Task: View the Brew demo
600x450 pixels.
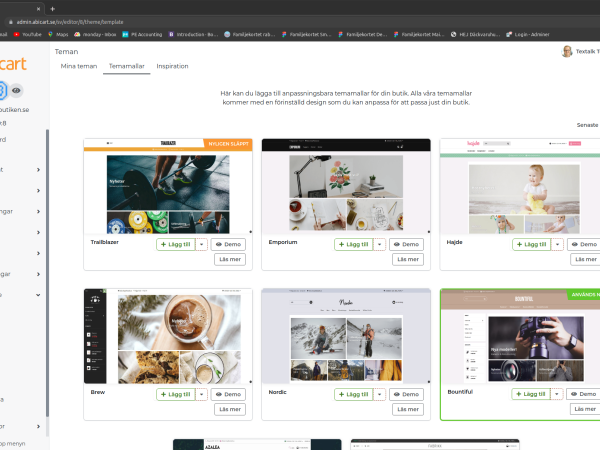Action: (x=228, y=395)
